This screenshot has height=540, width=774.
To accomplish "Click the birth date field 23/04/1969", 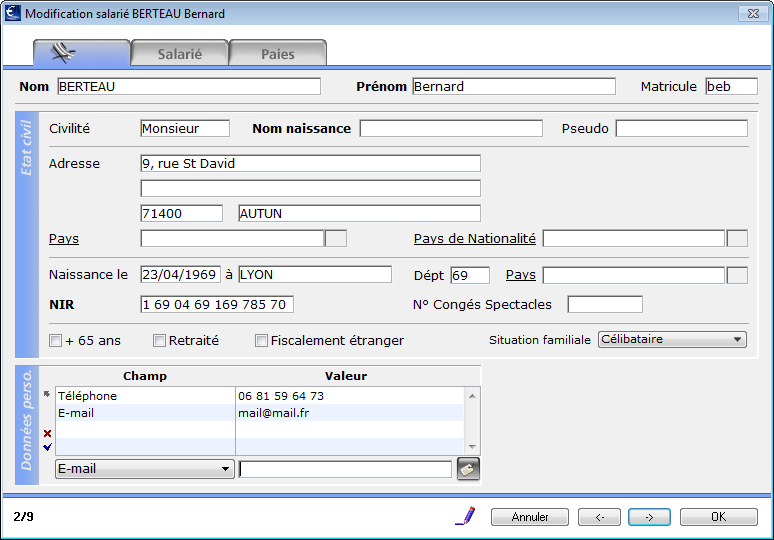I will click(181, 274).
